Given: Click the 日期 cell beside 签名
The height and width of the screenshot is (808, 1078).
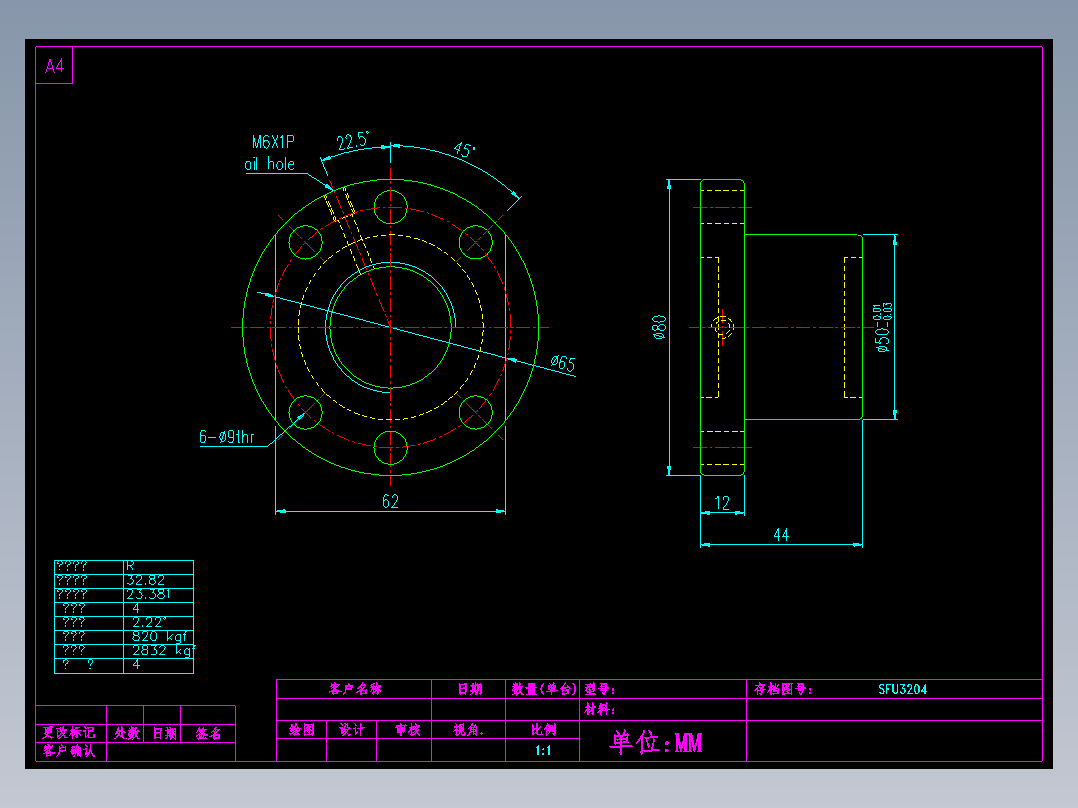Looking at the screenshot, I should click(x=164, y=733).
